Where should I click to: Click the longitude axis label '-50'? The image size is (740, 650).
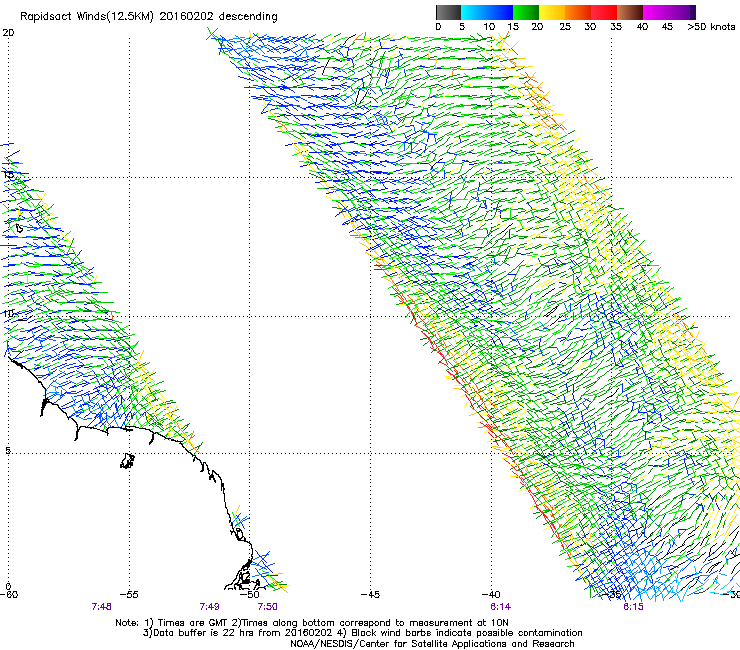[x=250, y=595]
